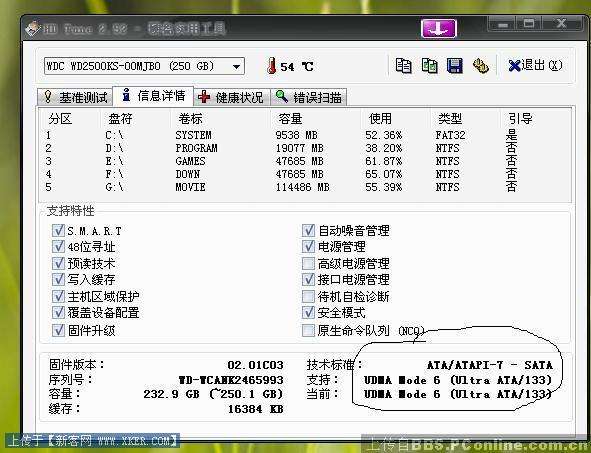
Task: Click the copy to clipboard icon
Action: tap(403, 66)
